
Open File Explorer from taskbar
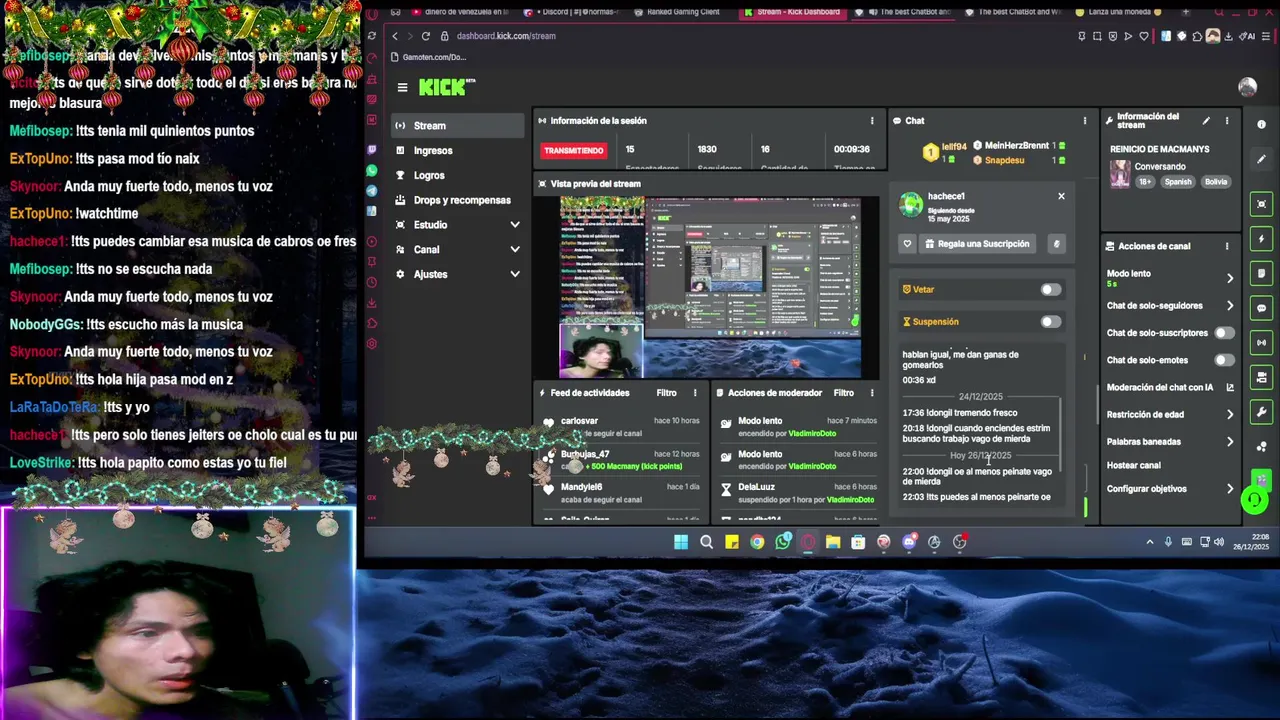[833, 542]
